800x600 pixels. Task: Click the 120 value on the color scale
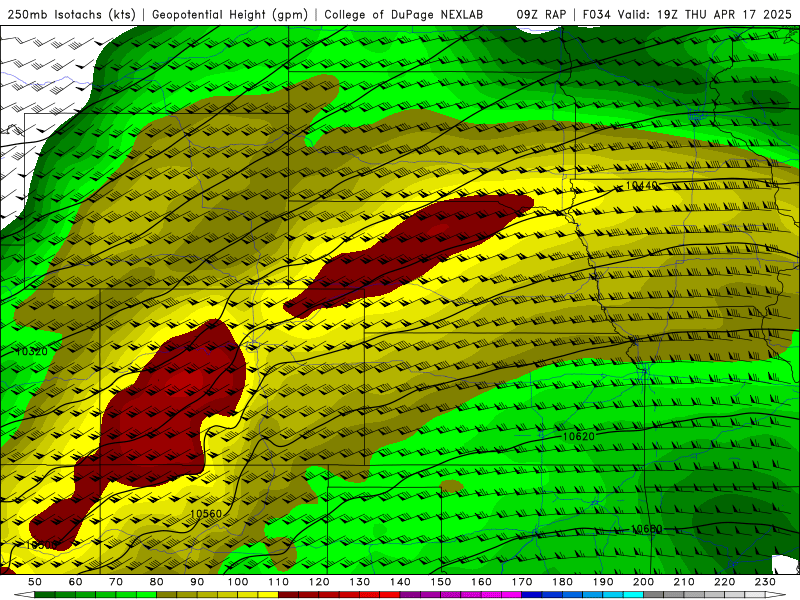[x=319, y=582]
